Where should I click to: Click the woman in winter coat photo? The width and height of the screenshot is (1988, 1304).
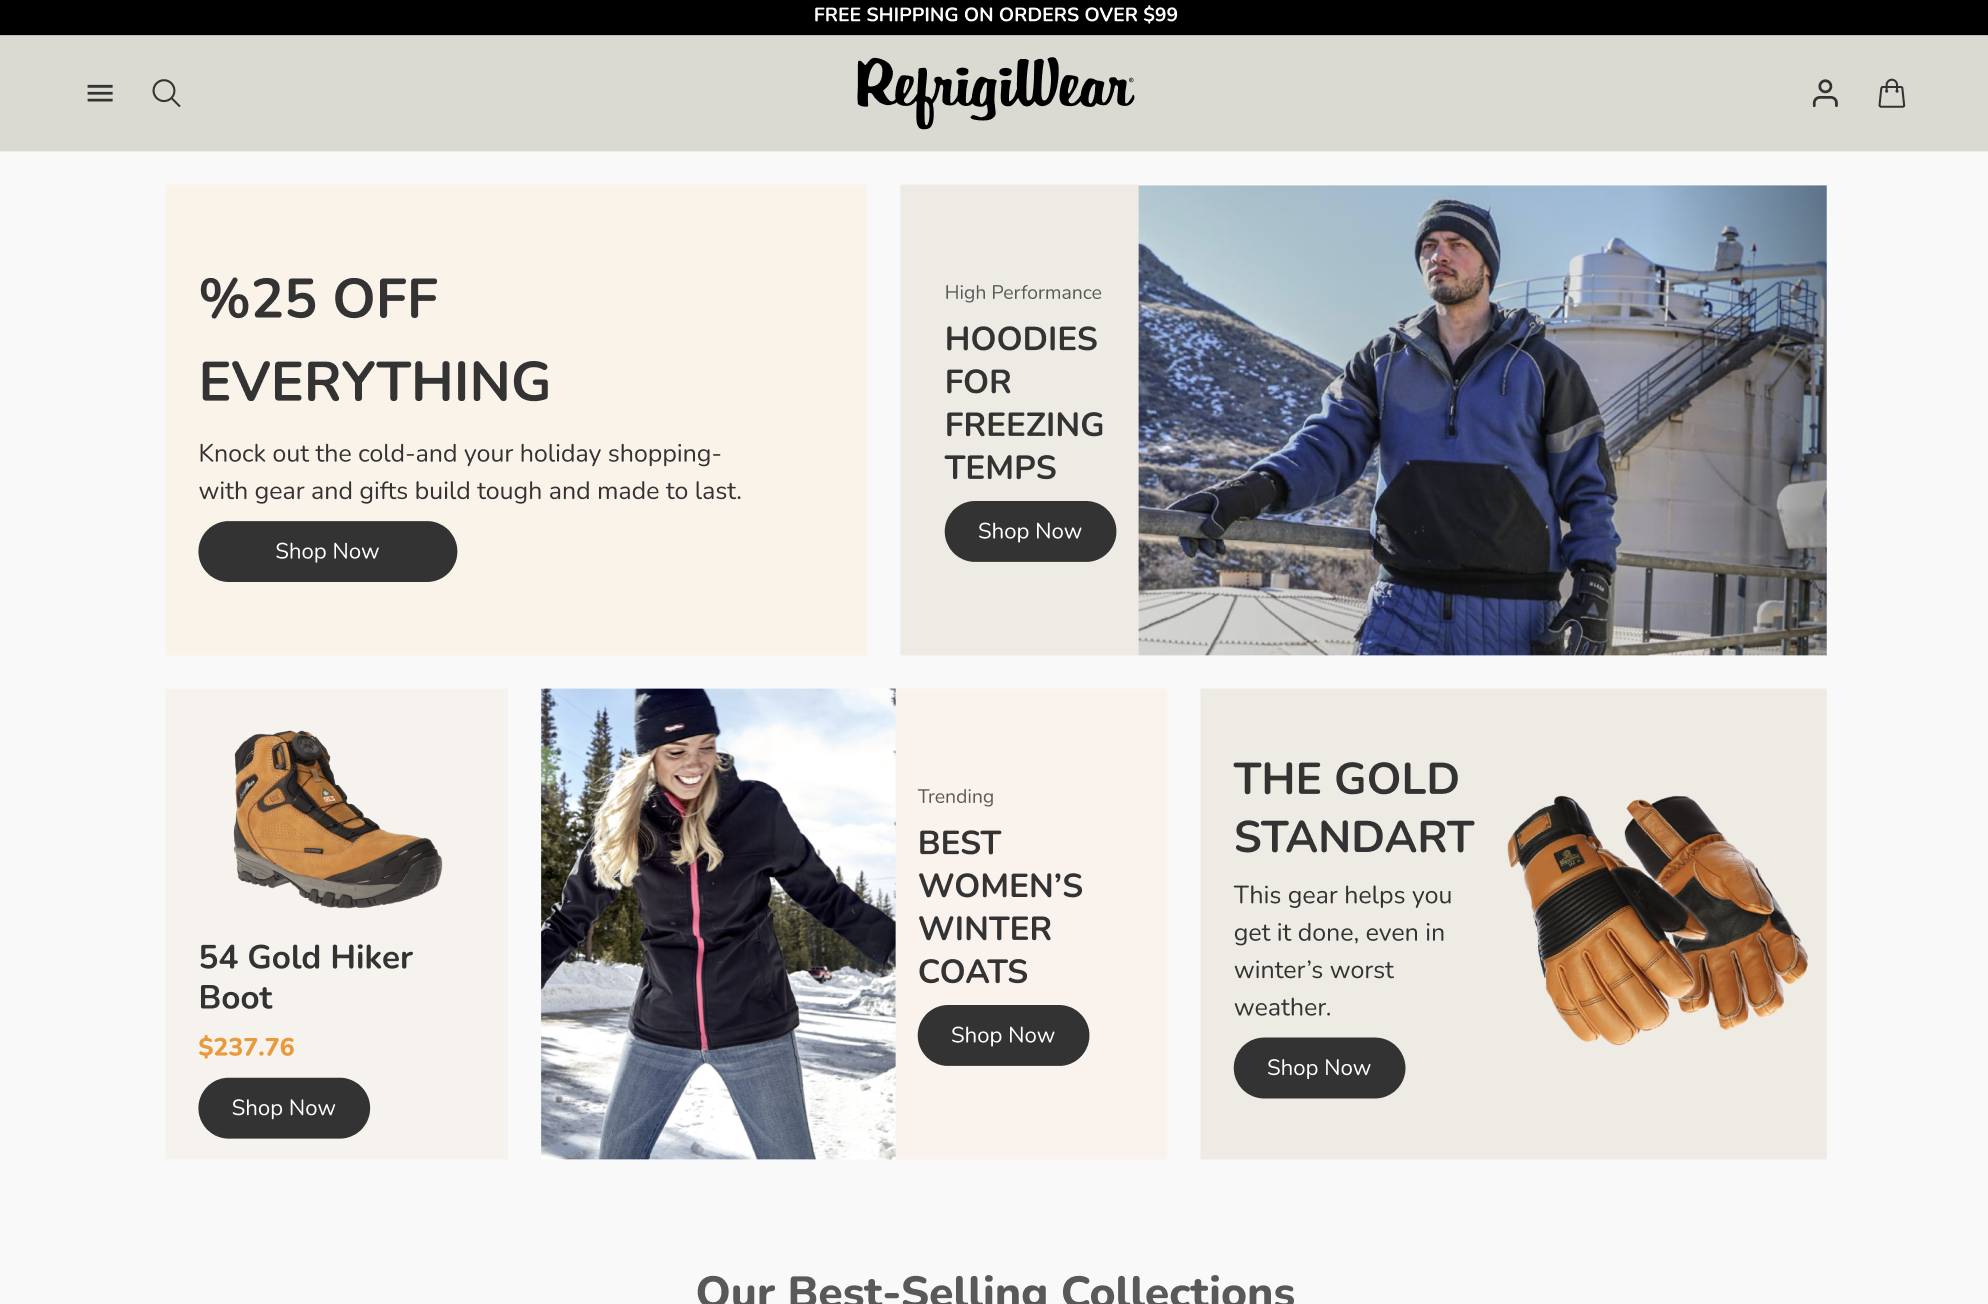(718, 924)
